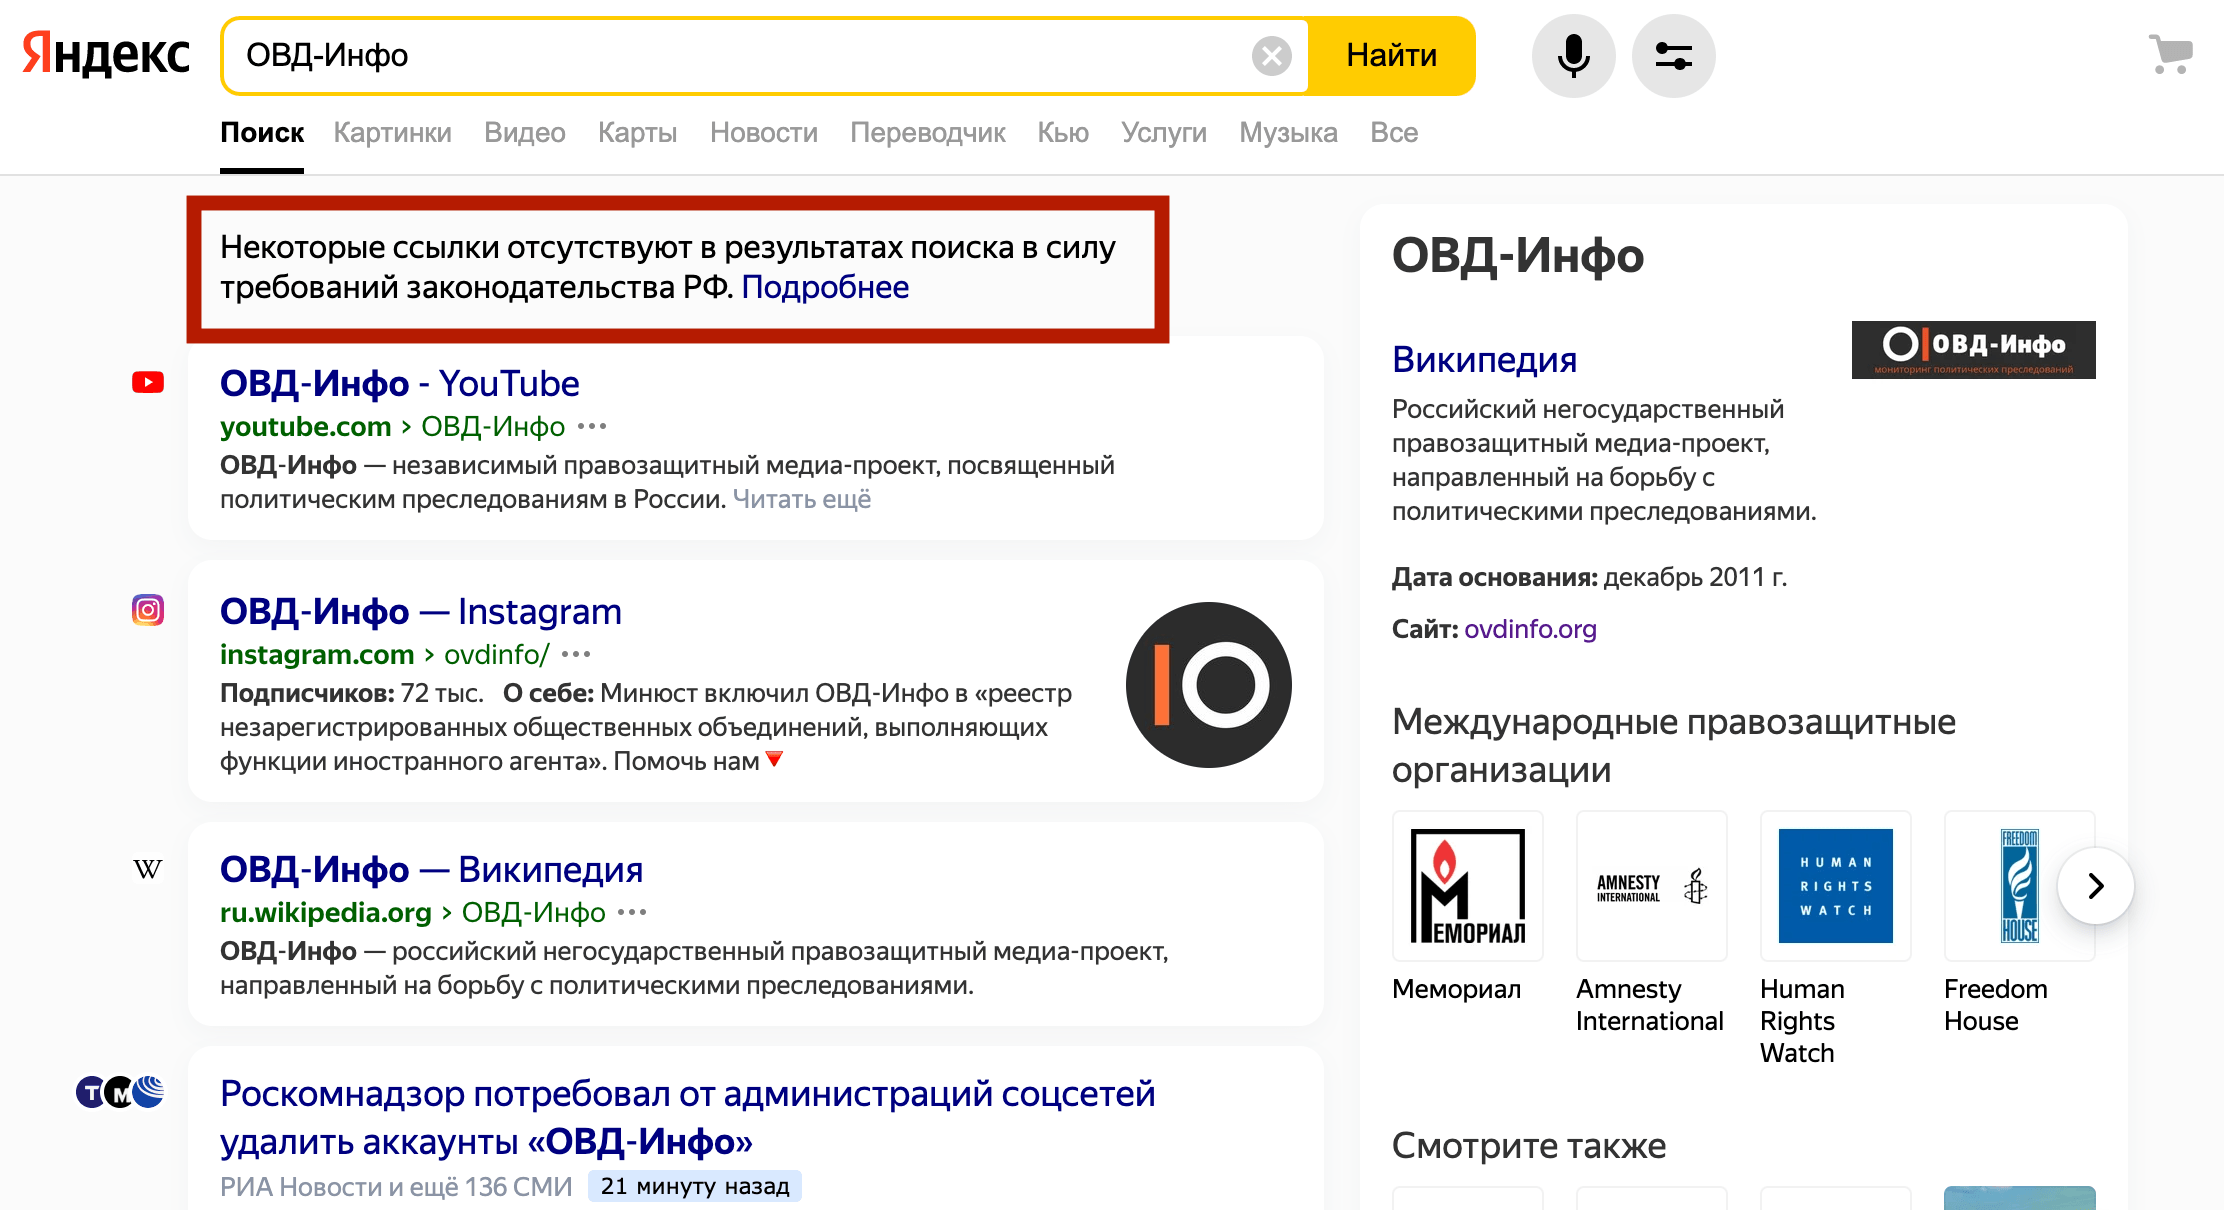This screenshot has width=2224, height=1210.
Task: Click the instagram.com domain link
Action: [317, 655]
